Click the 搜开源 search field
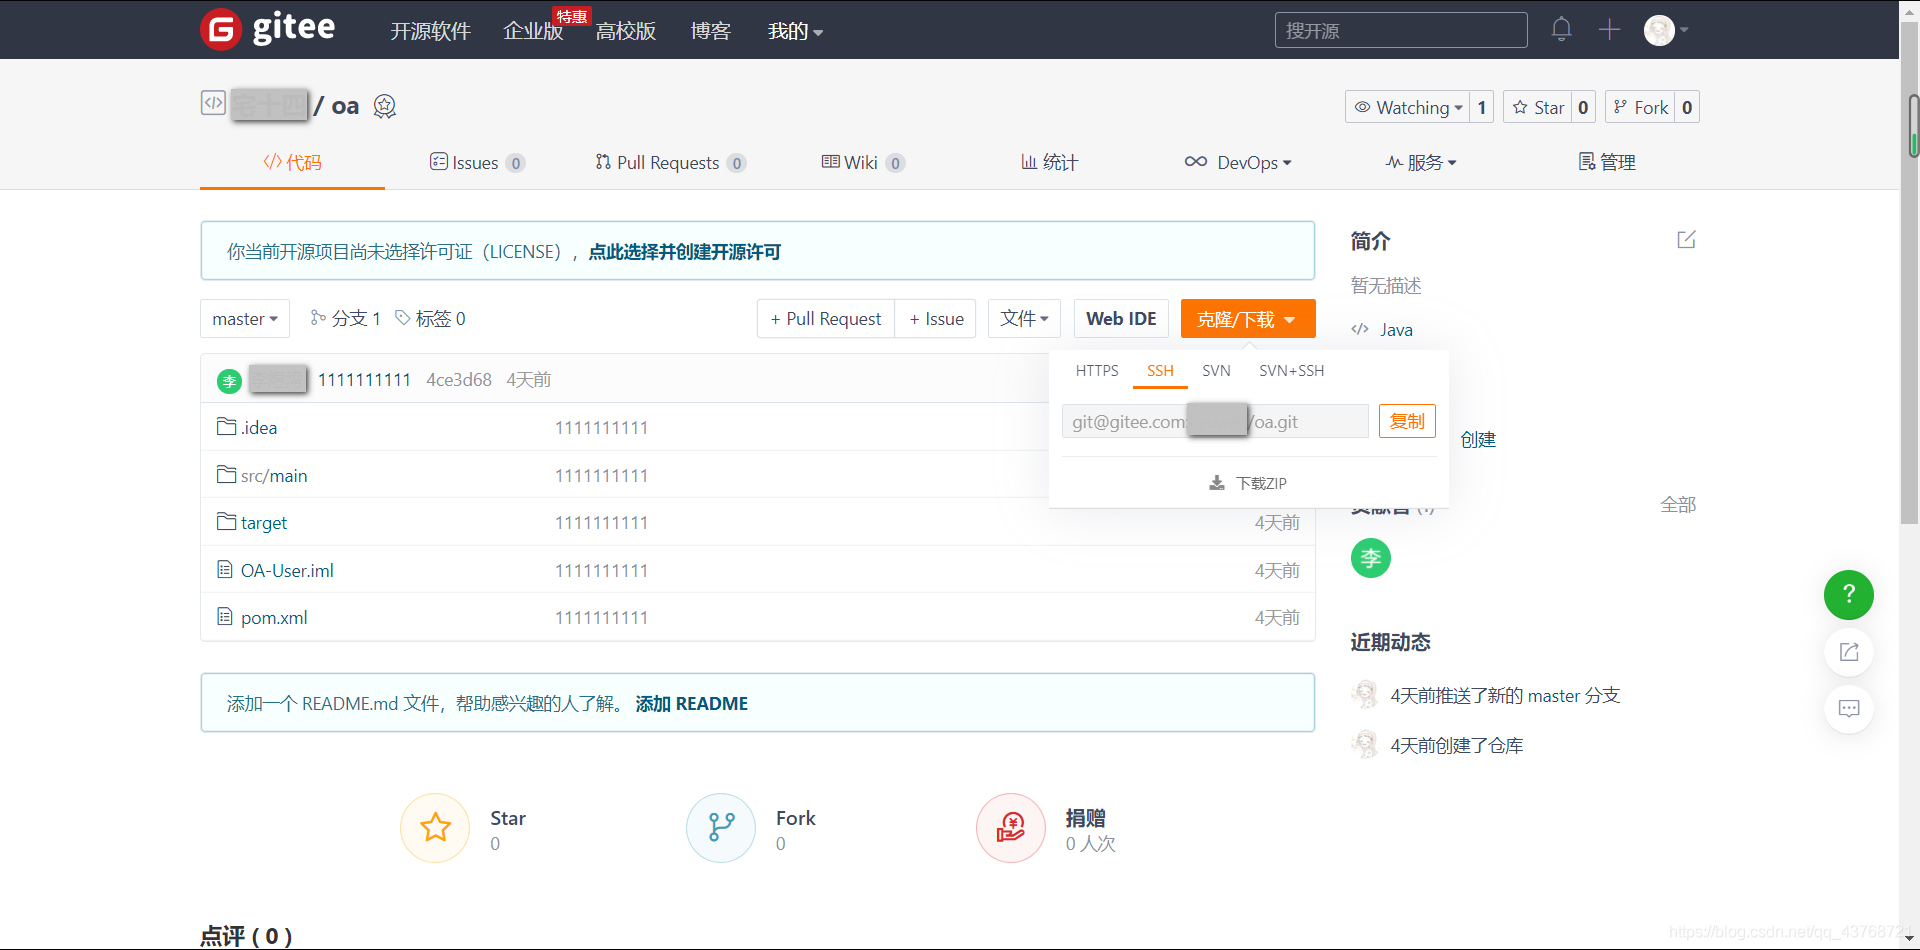The image size is (1920, 950). click(x=1401, y=30)
